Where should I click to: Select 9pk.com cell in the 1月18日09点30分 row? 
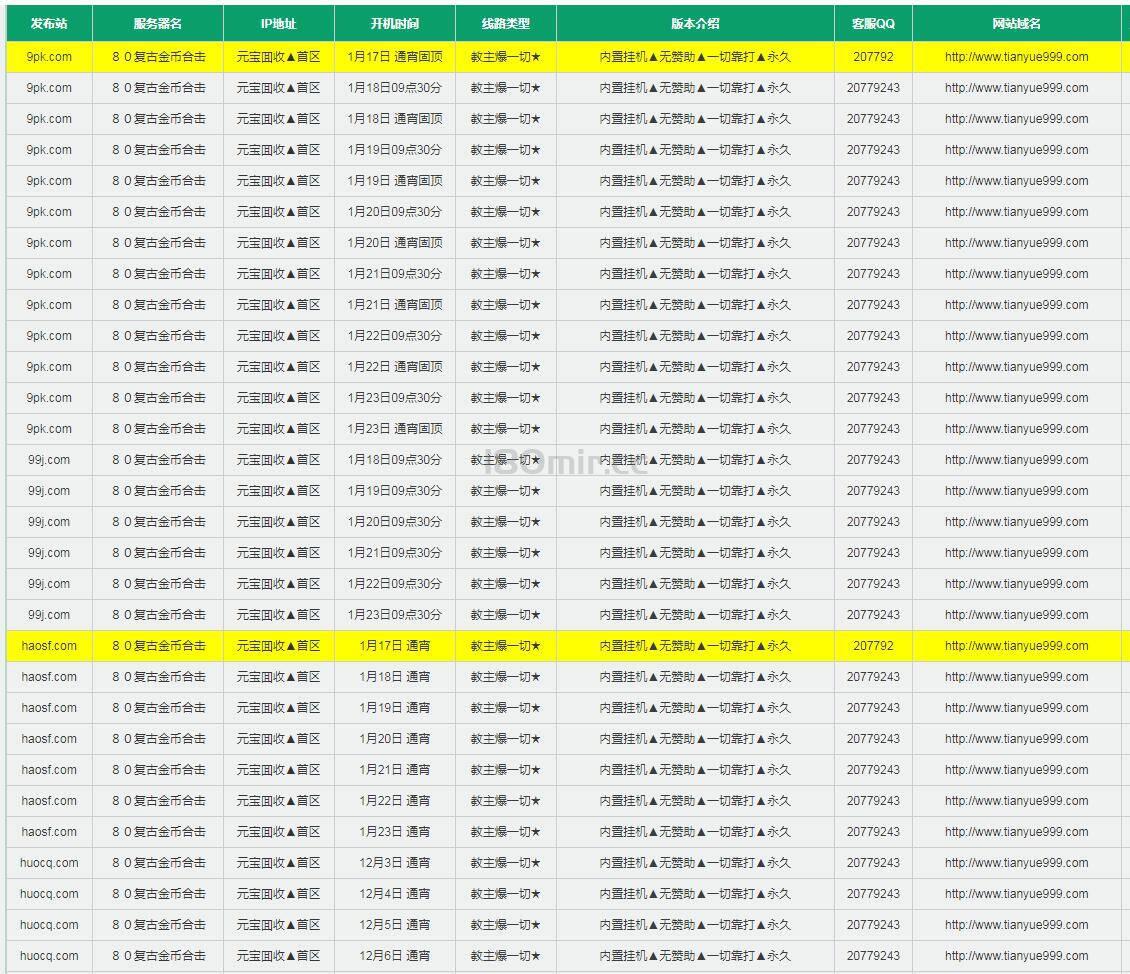point(49,88)
